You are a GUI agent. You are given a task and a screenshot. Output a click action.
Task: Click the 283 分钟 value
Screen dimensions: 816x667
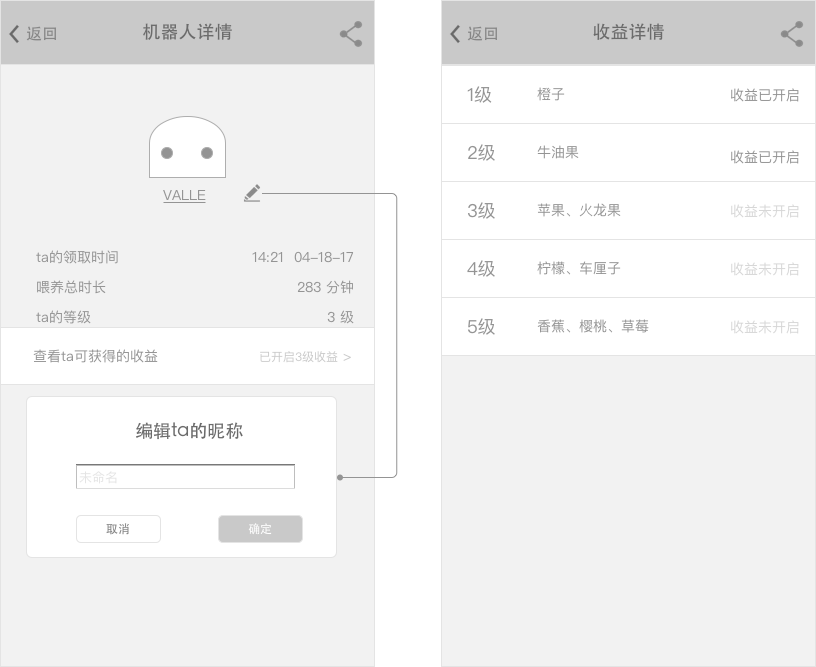(x=325, y=287)
